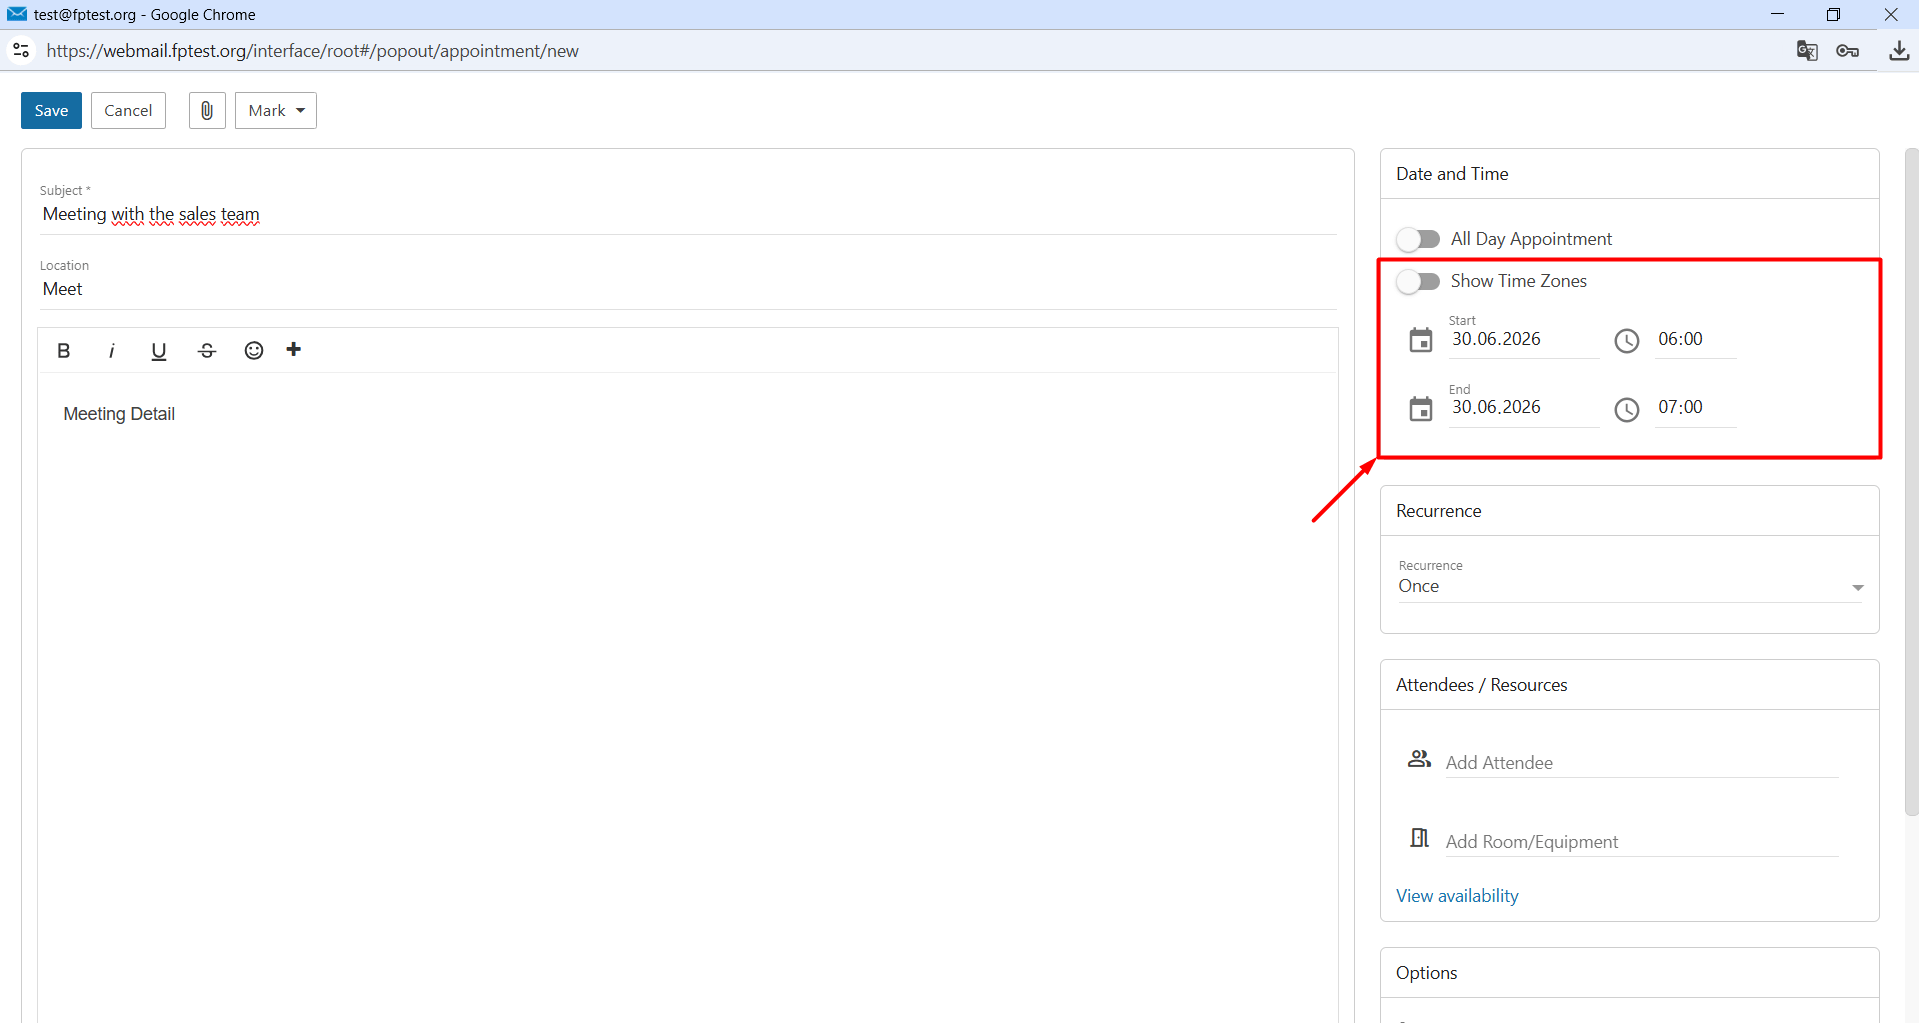Edit the End date 30.06.2026 field
1919x1023 pixels.
pos(1523,408)
